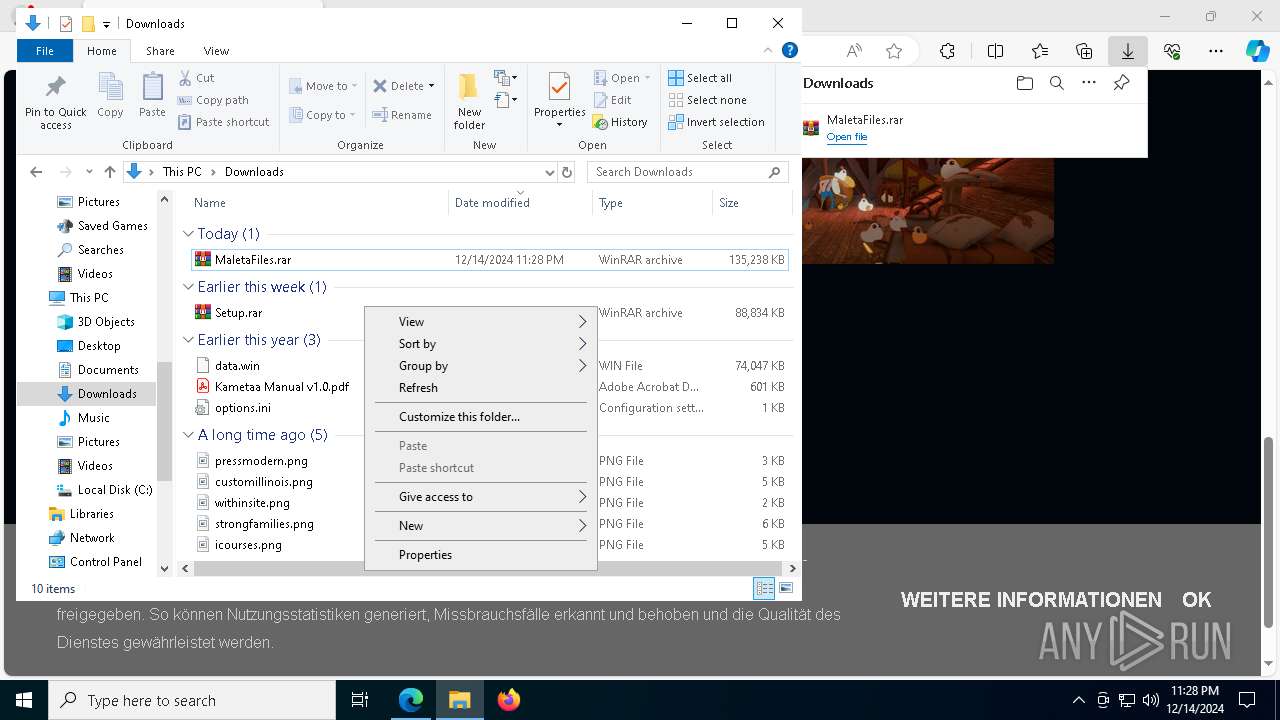
Task: Open Windows Start menu
Action: pos(24,700)
